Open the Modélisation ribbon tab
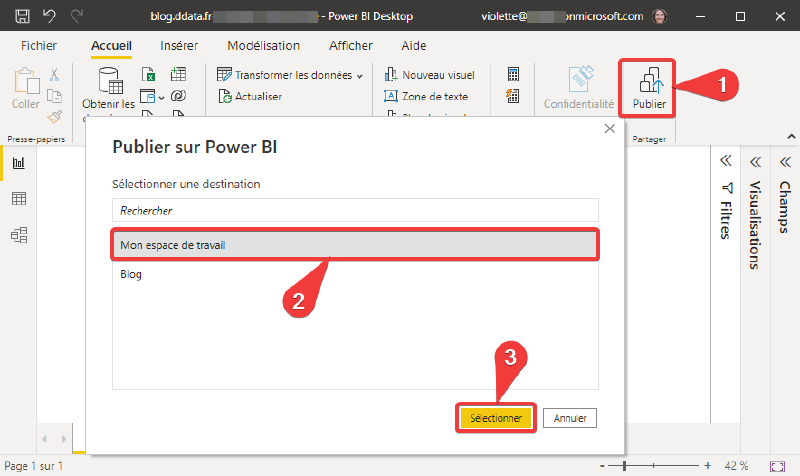 click(263, 45)
